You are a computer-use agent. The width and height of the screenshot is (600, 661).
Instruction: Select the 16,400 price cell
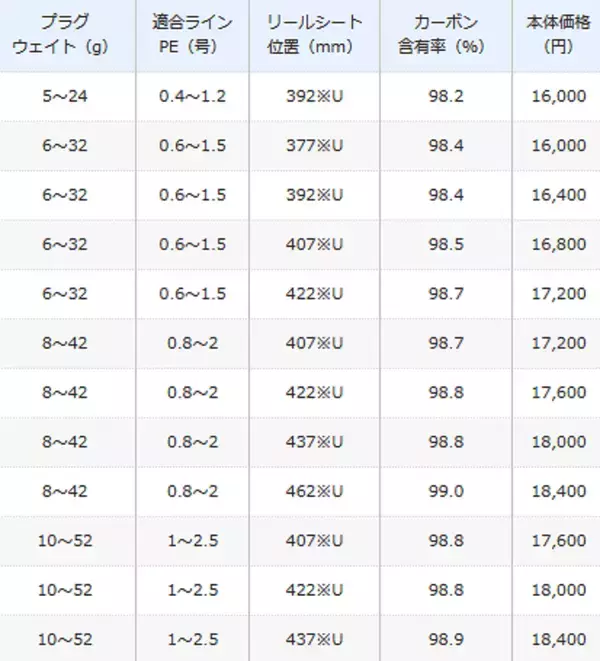pyautogui.click(x=561, y=195)
